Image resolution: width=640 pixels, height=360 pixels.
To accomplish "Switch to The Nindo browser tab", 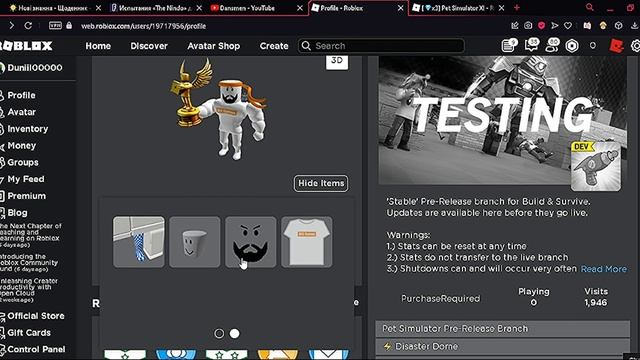I will tap(155, 8).
